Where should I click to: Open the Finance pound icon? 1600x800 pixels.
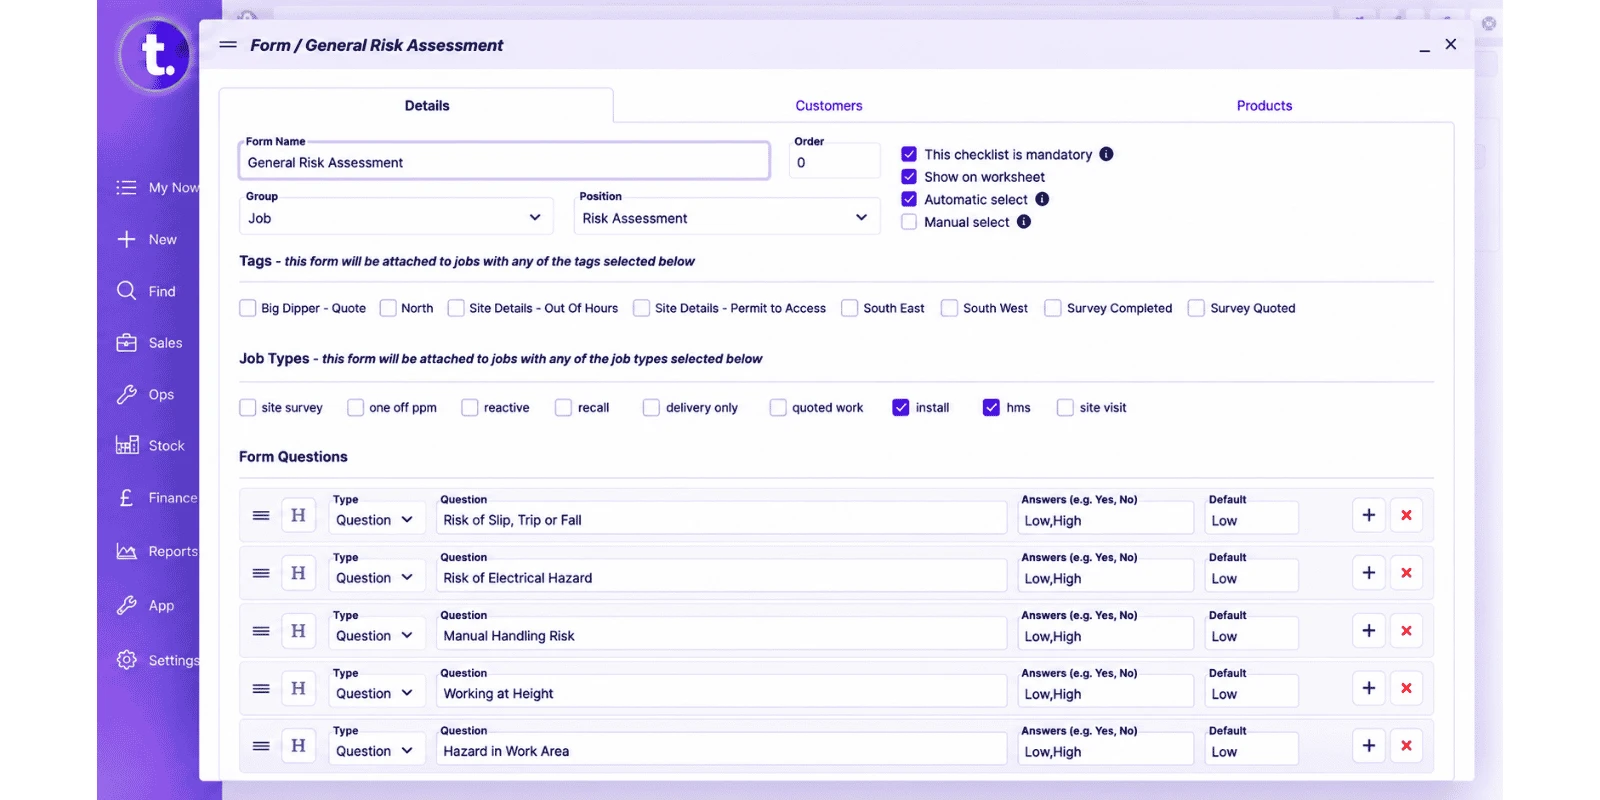126,497
